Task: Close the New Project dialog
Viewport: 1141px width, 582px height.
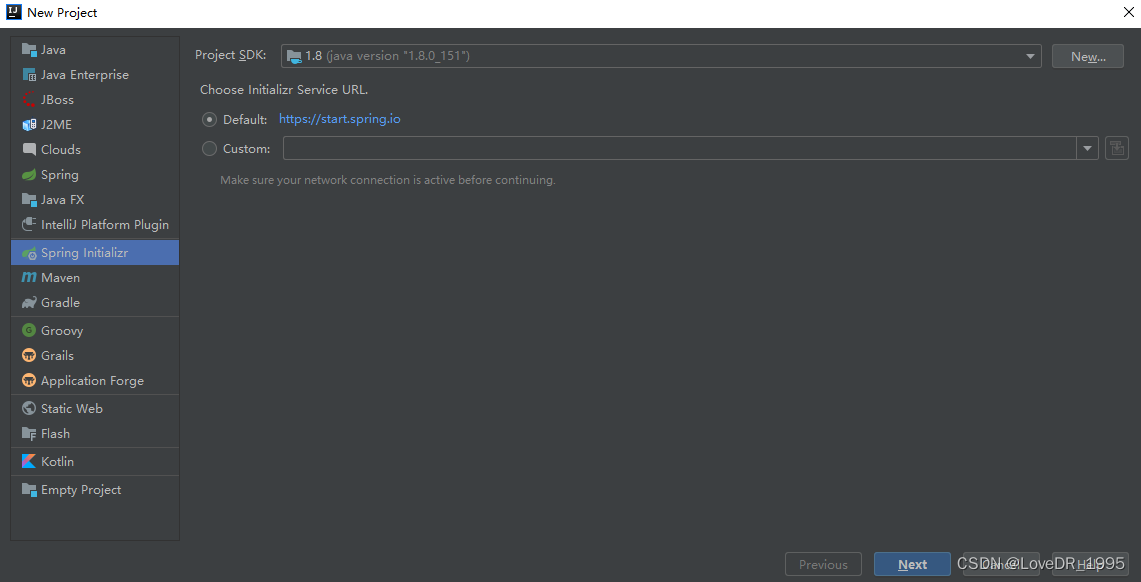Action: tap(1129, 12)
